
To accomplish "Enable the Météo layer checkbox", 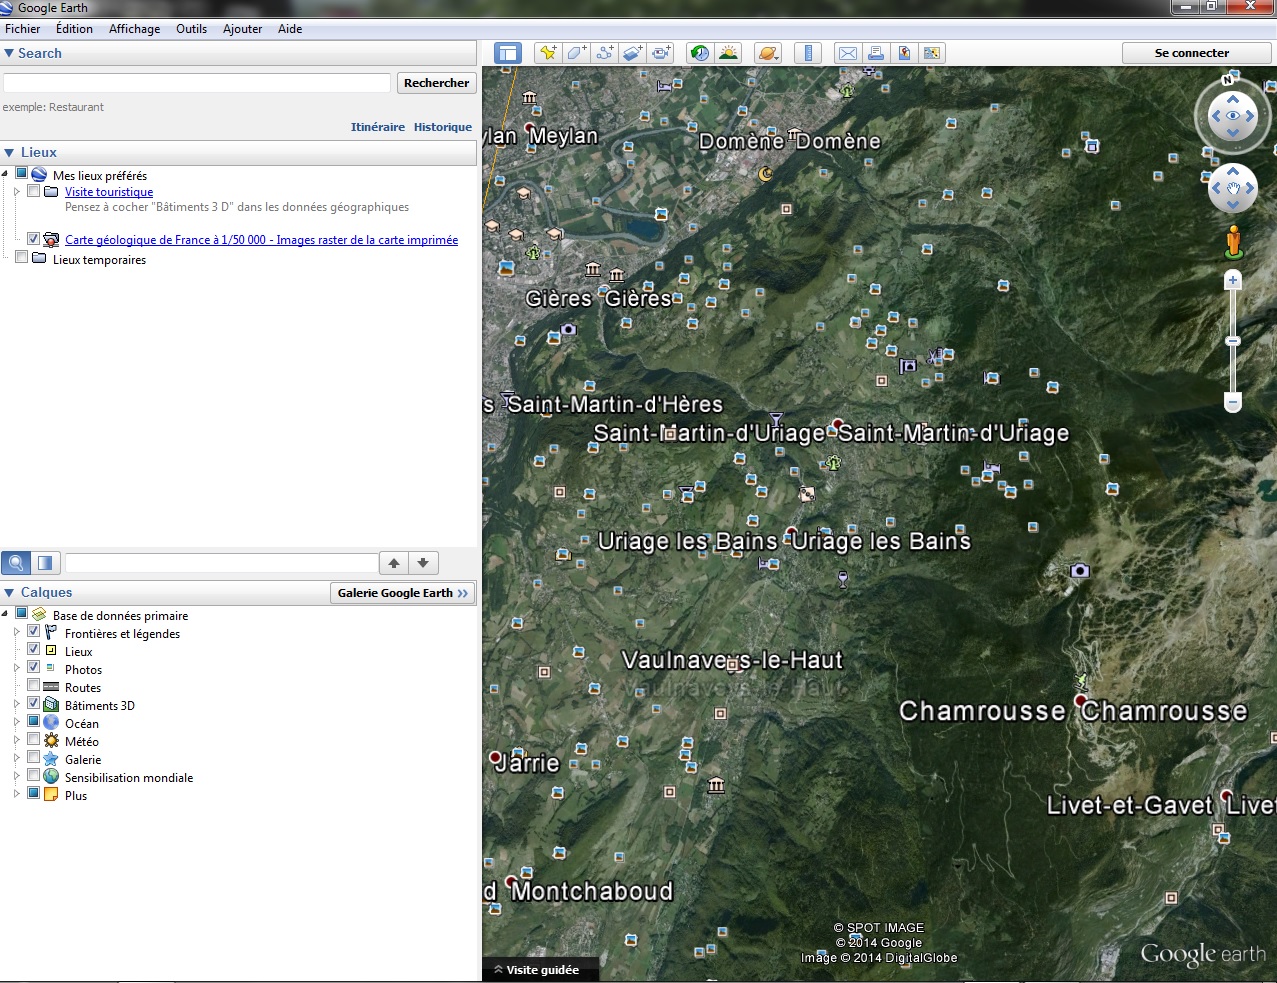I will click(x=34, y=740).
